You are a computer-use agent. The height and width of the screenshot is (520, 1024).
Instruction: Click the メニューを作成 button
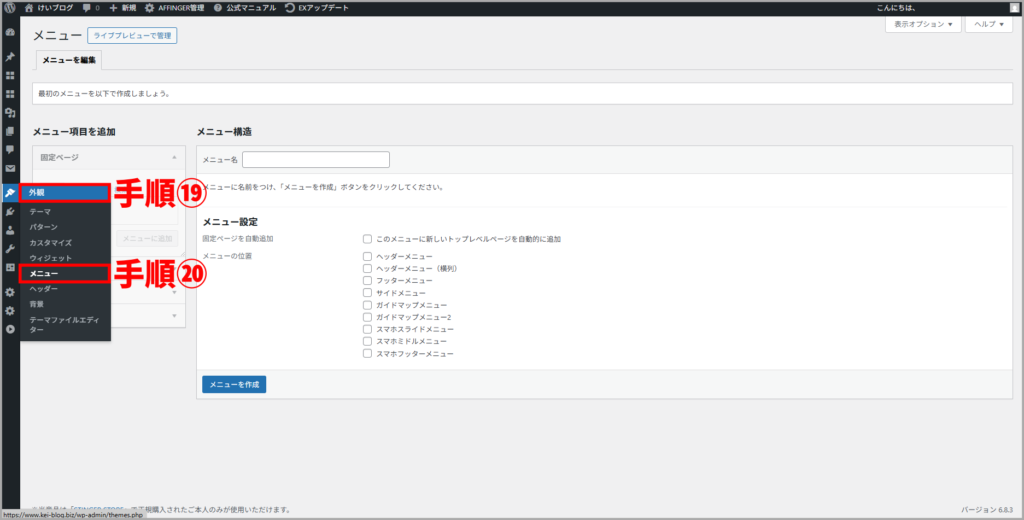tap(234, 384)
